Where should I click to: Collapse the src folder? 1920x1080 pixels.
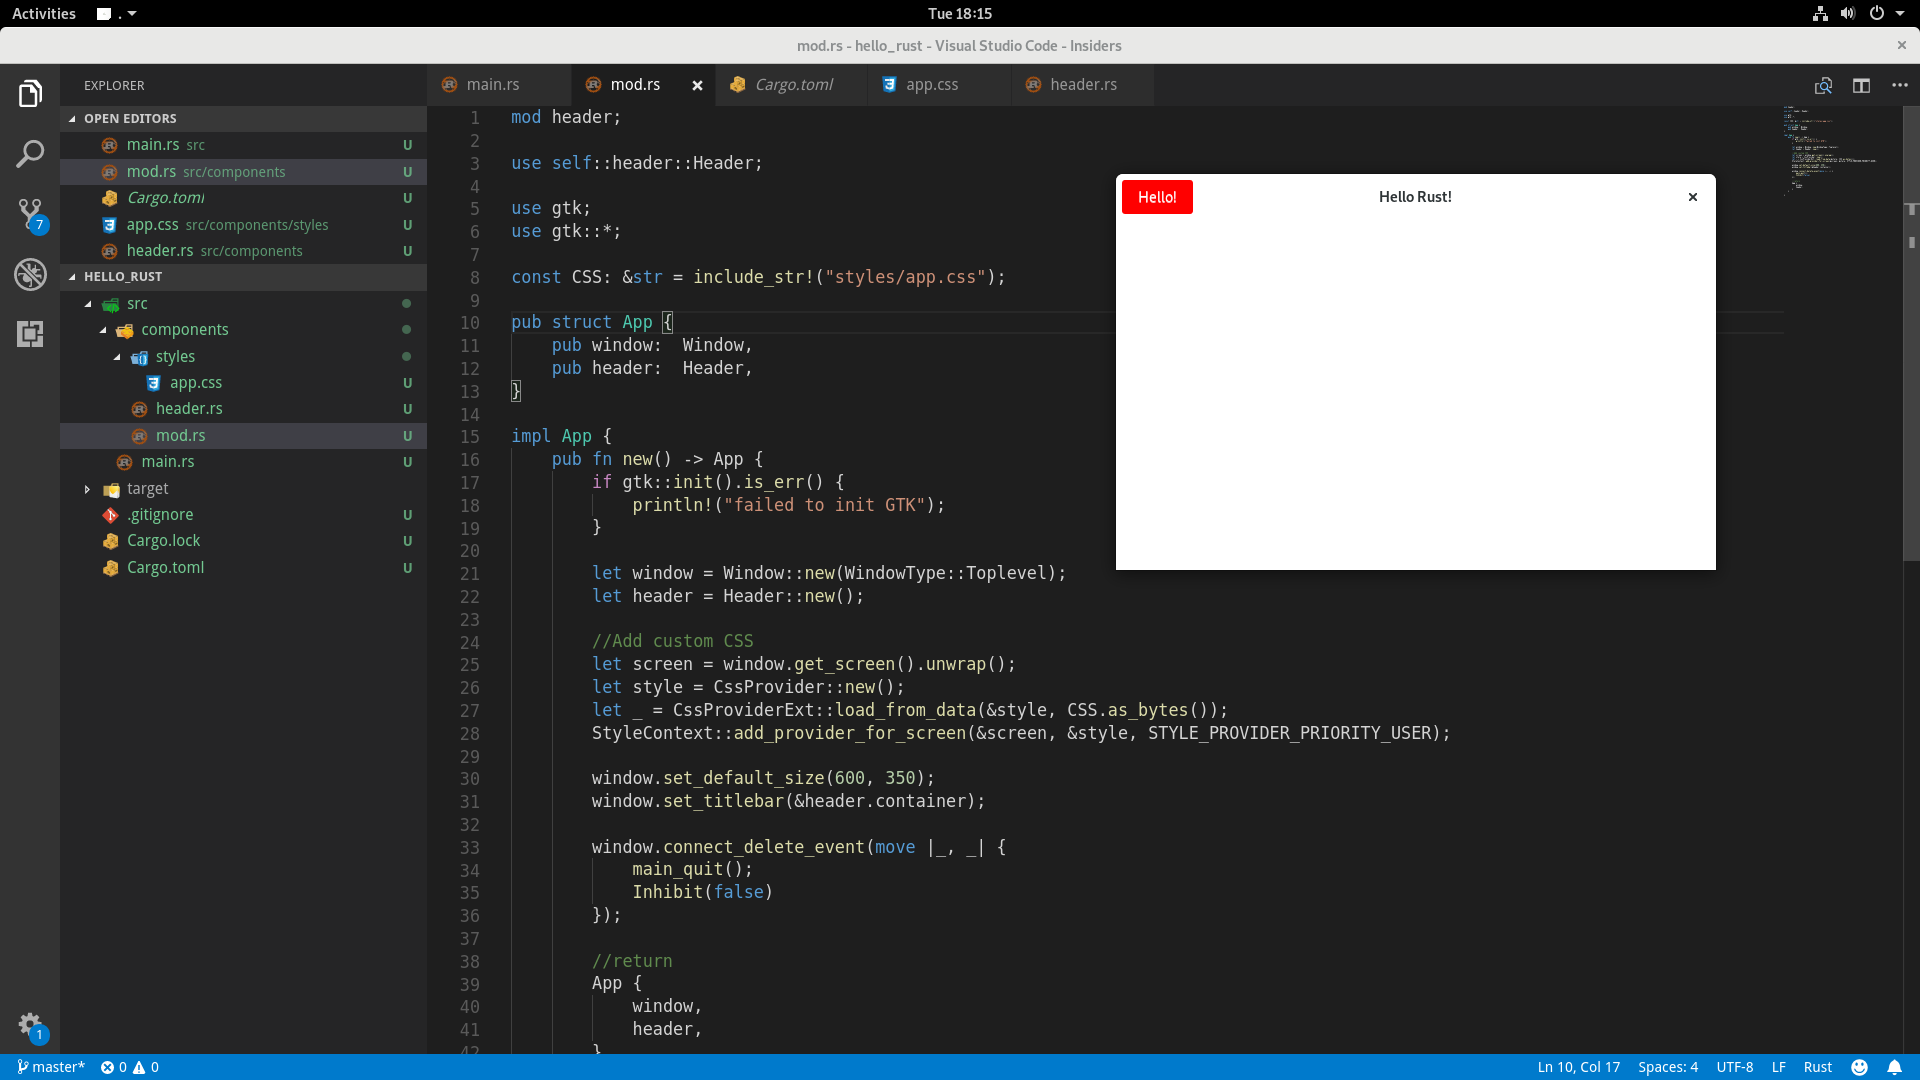[x=88, y=304]
